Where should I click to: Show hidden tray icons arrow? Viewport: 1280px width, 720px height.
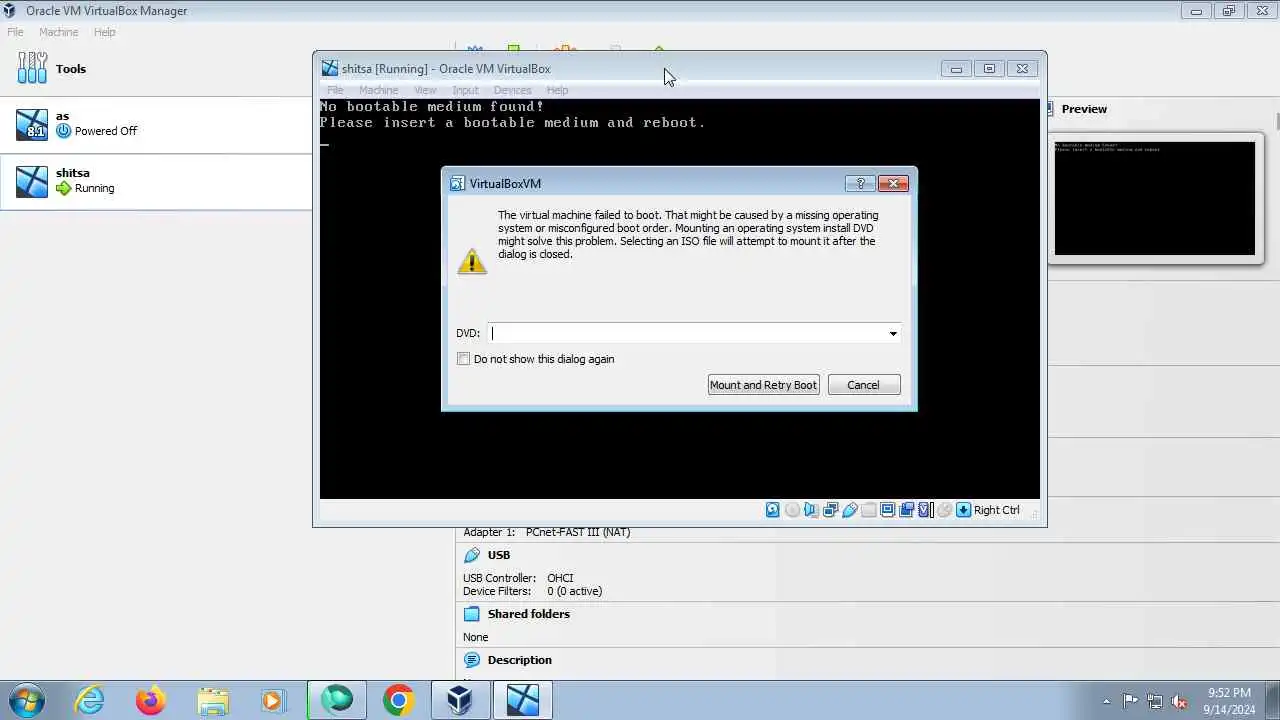pos(1106,701)
